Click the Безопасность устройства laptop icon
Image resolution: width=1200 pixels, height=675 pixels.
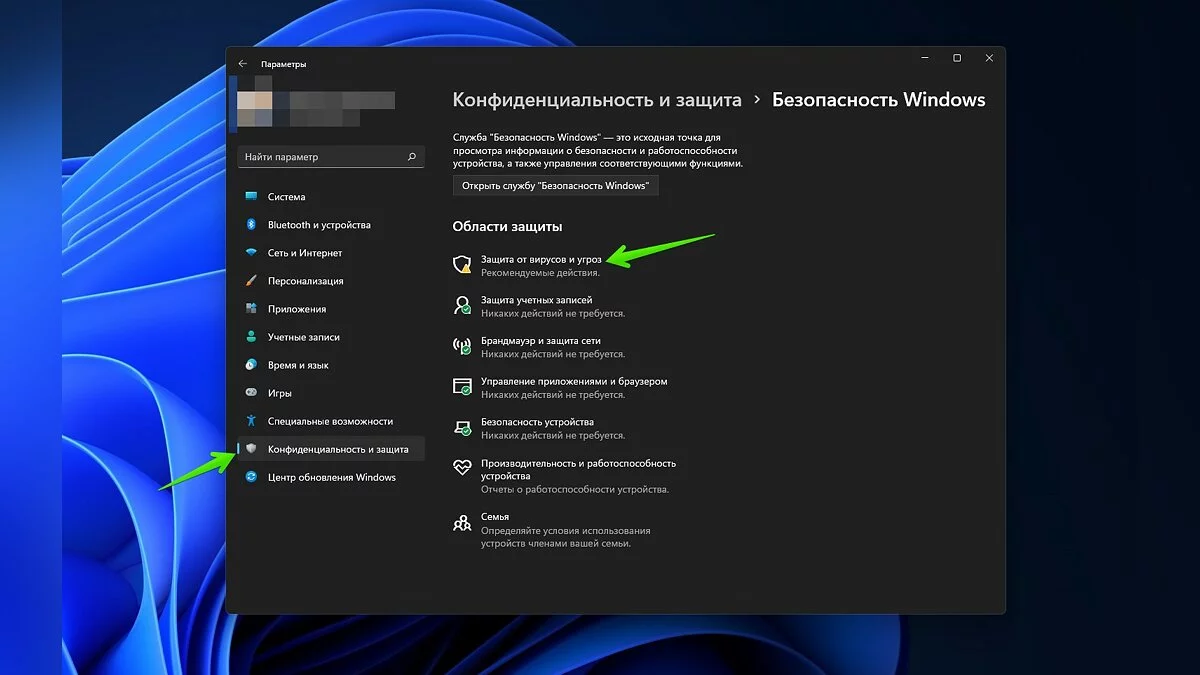coord(462,428)
